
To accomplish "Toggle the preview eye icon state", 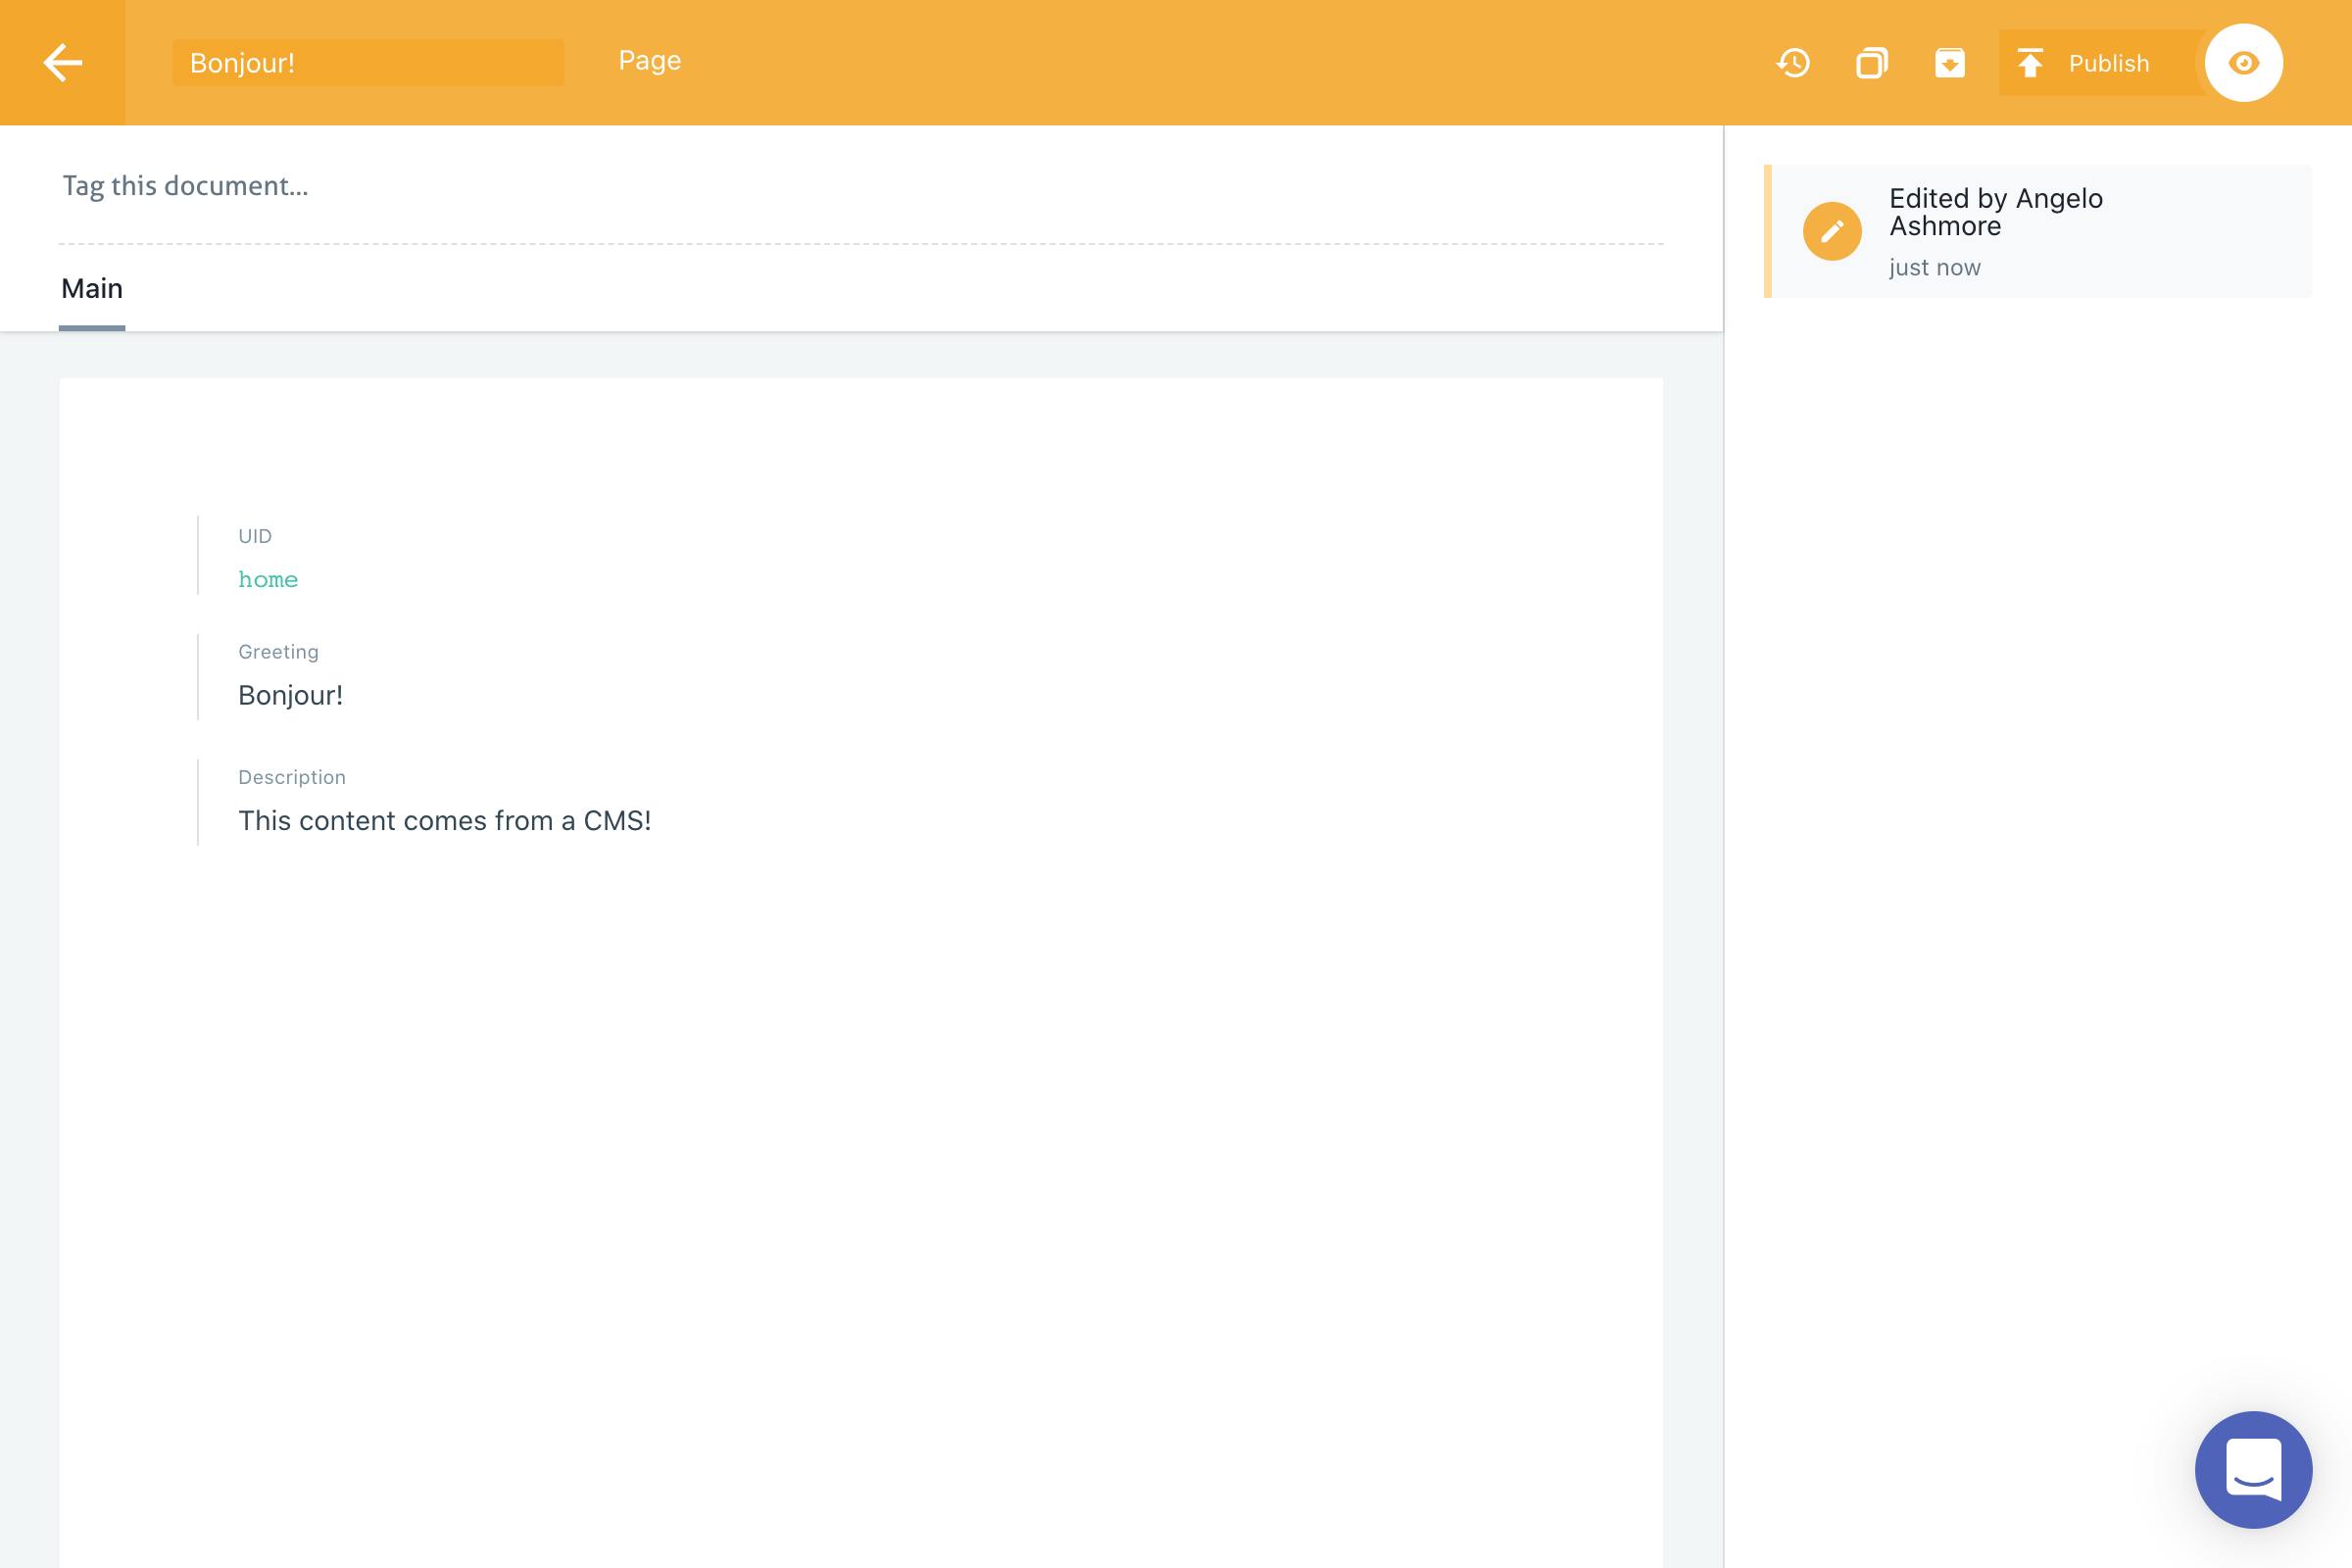I will (x=2243, y=61).
